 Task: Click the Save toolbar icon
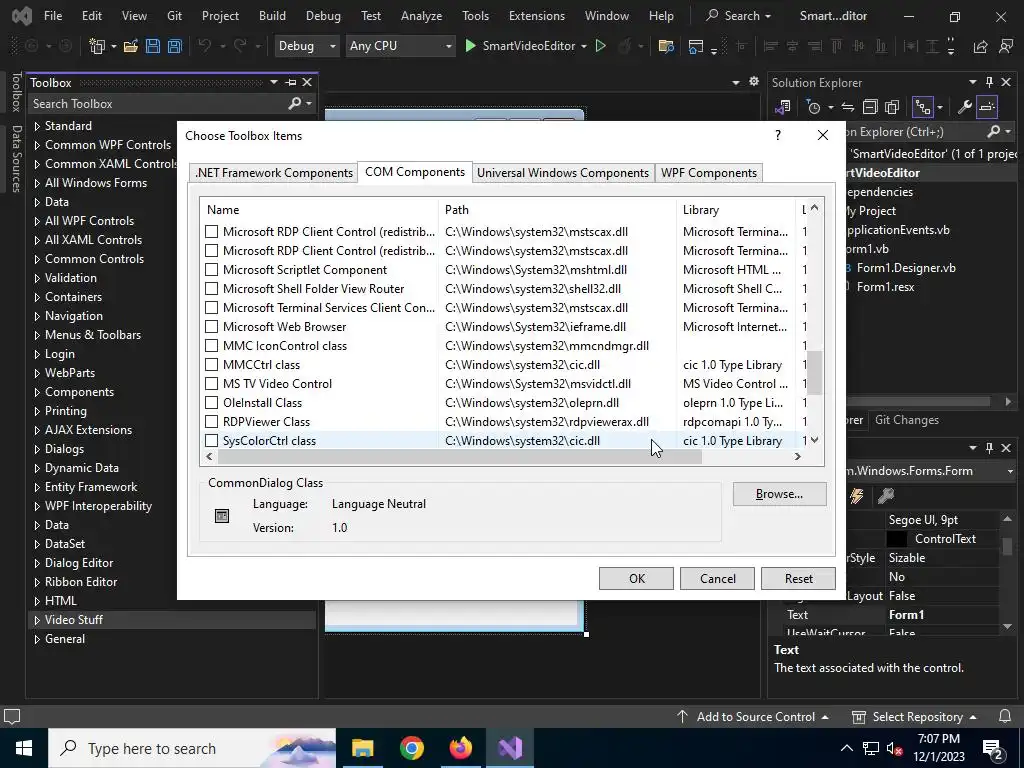153,46
